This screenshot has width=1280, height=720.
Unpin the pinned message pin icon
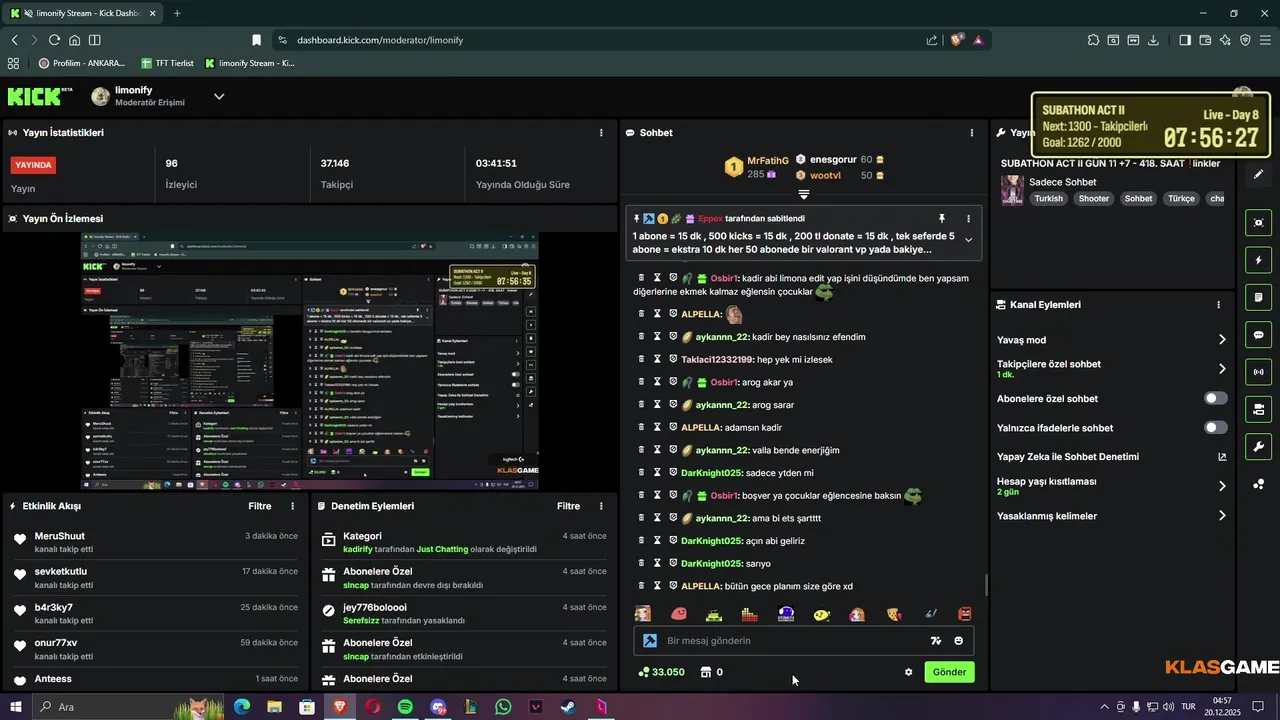coord(941,218)
